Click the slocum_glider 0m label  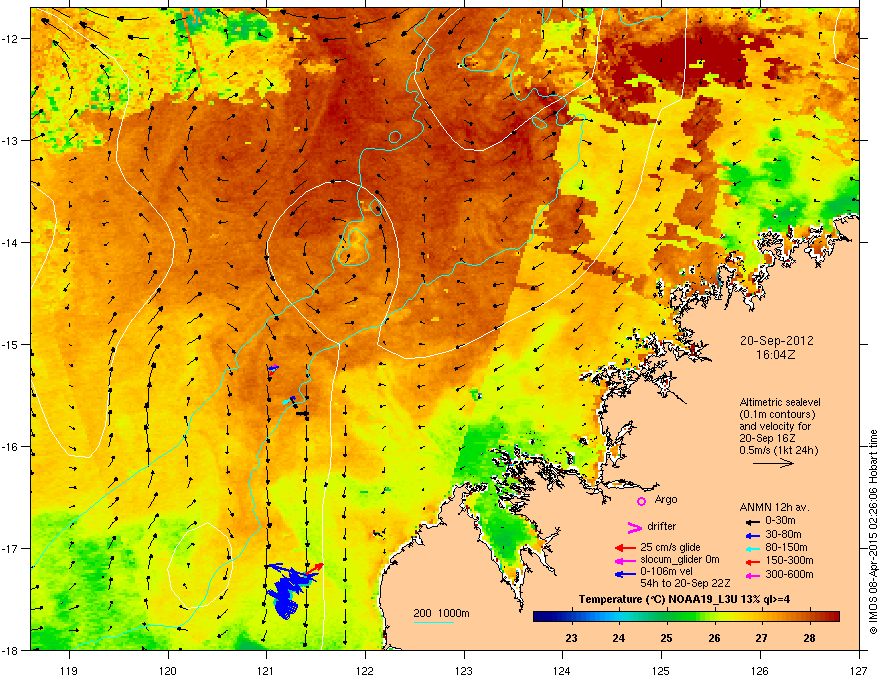tap(680, 560)
